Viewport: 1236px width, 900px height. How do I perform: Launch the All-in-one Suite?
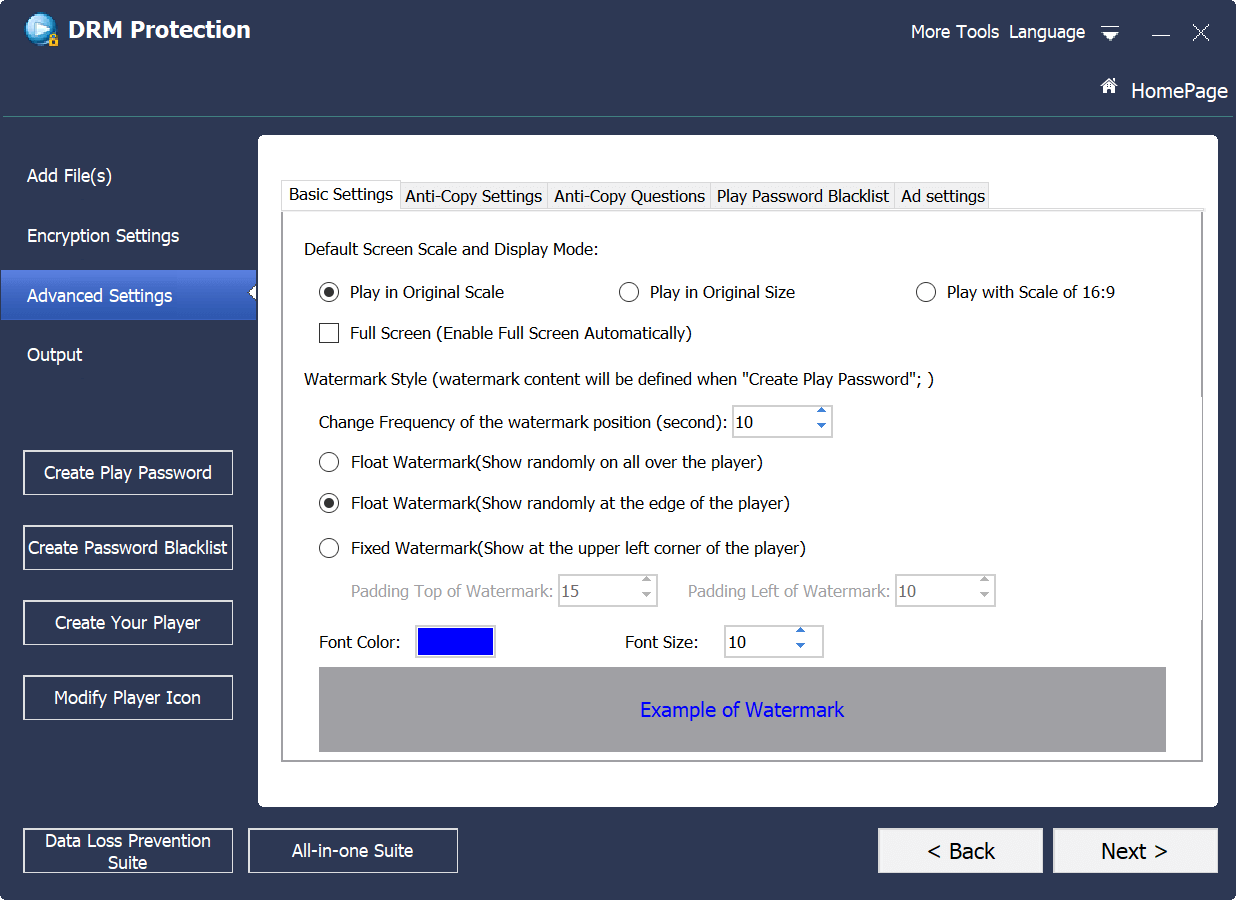tap(352, 850)
